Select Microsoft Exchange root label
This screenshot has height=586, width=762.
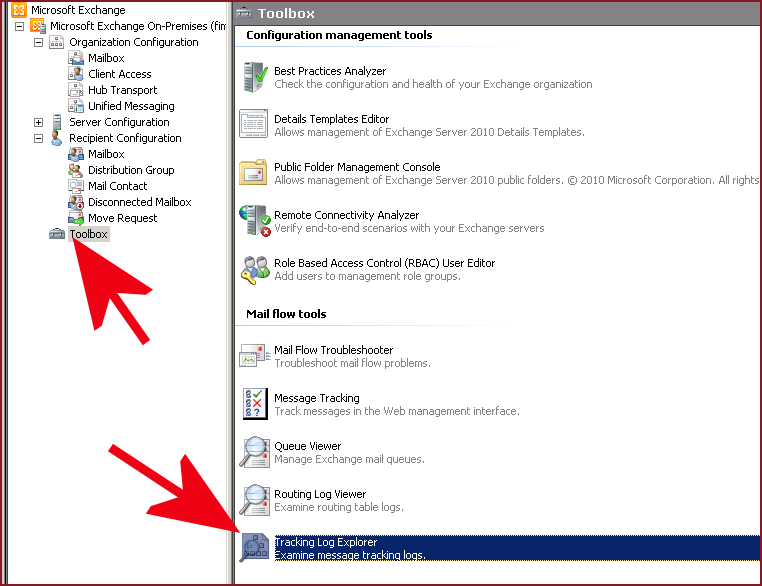click(x=78, y=10)
